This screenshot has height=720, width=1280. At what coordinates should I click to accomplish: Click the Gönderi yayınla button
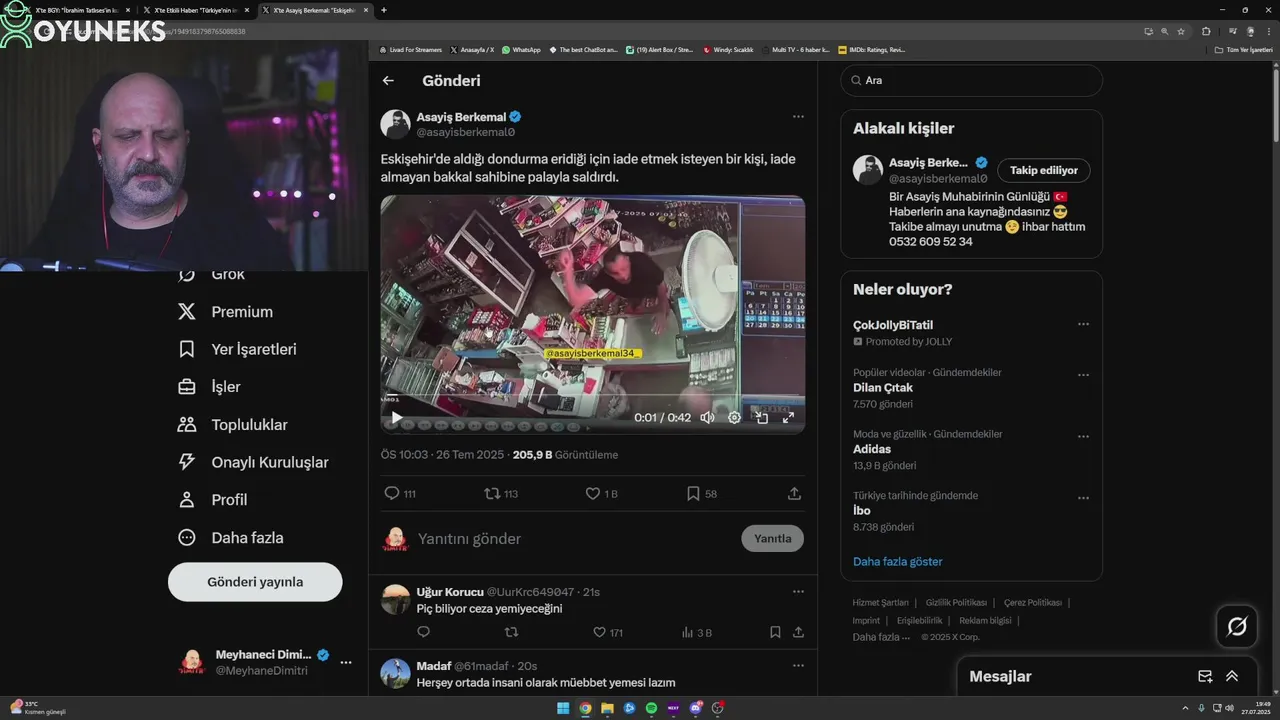click(x=255, y=582)
